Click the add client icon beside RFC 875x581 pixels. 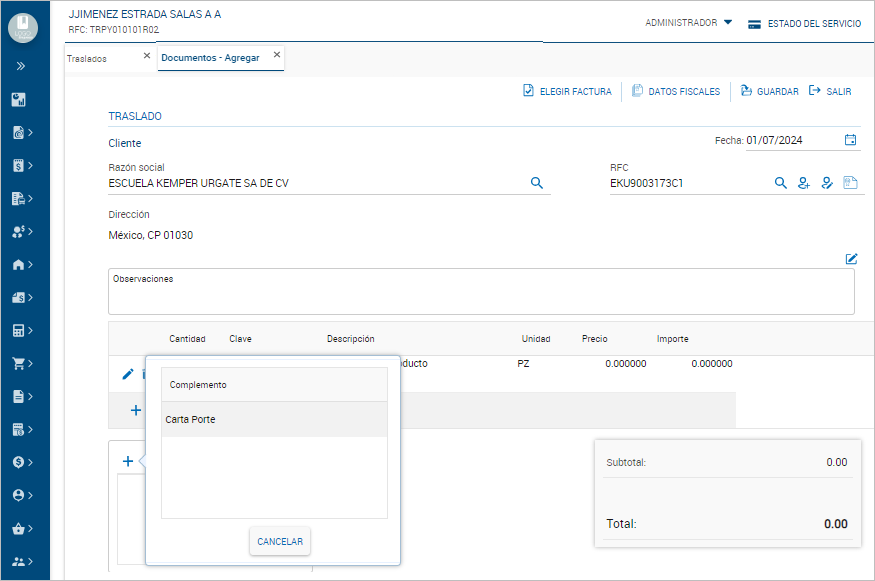tap(803, 183)
